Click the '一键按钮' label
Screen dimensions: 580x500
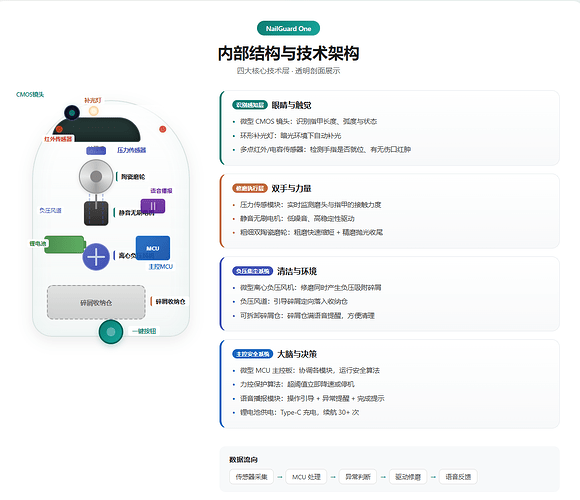[144, 331]
